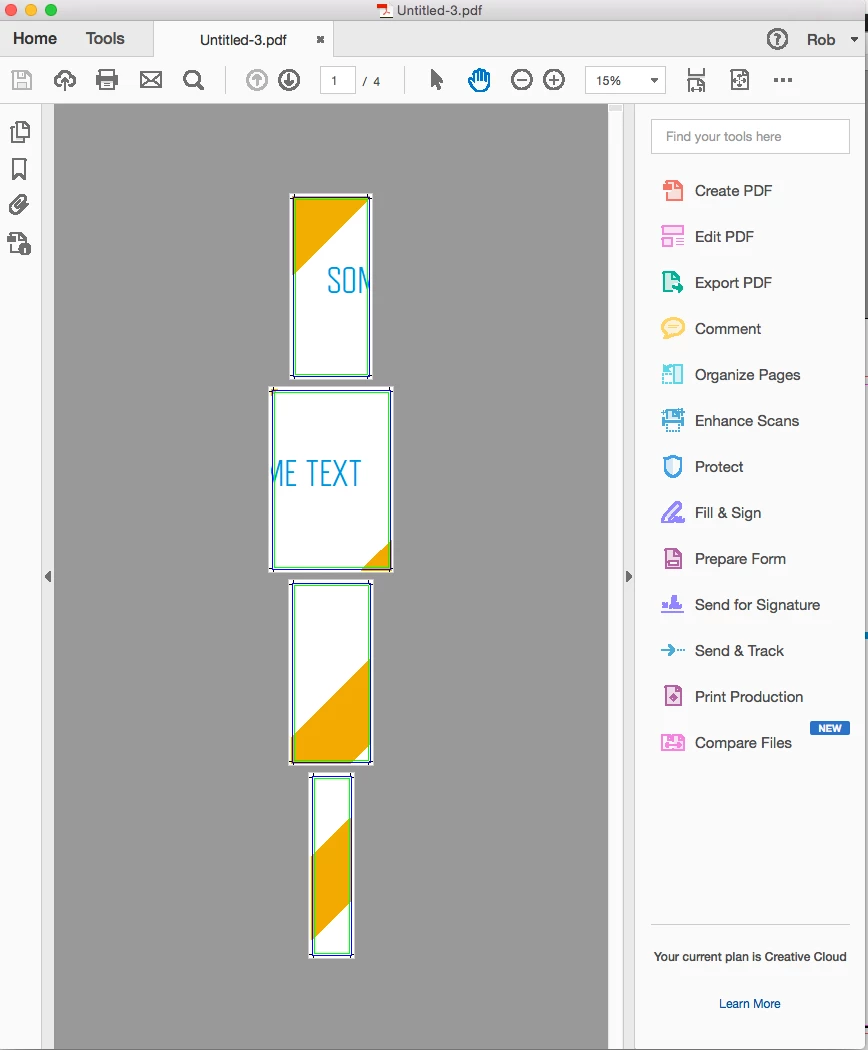Click the Organize Pages icon

tap(672, 374)
